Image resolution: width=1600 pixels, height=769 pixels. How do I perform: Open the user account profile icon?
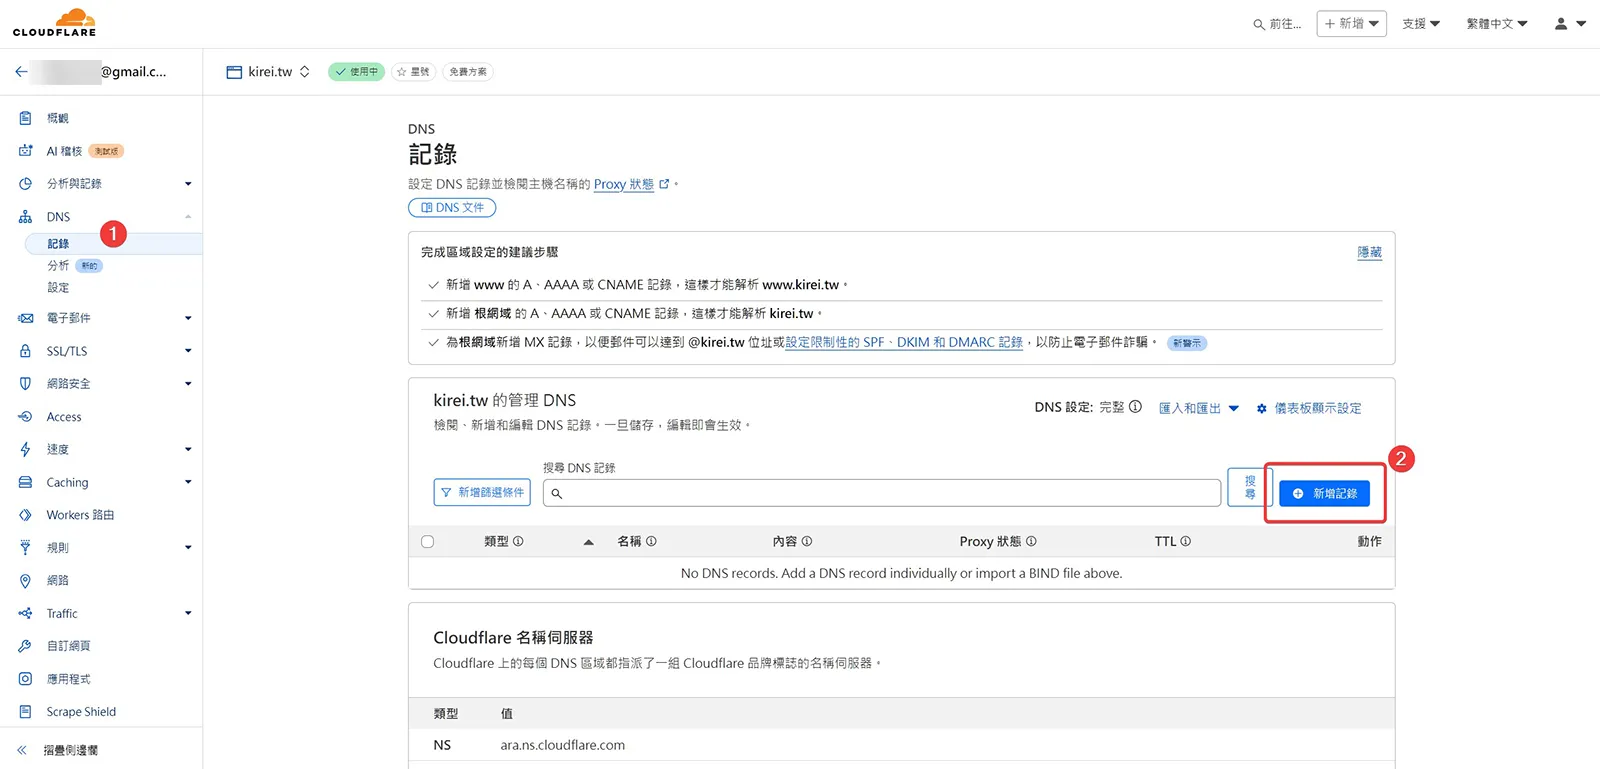(x=1561, y=23)
